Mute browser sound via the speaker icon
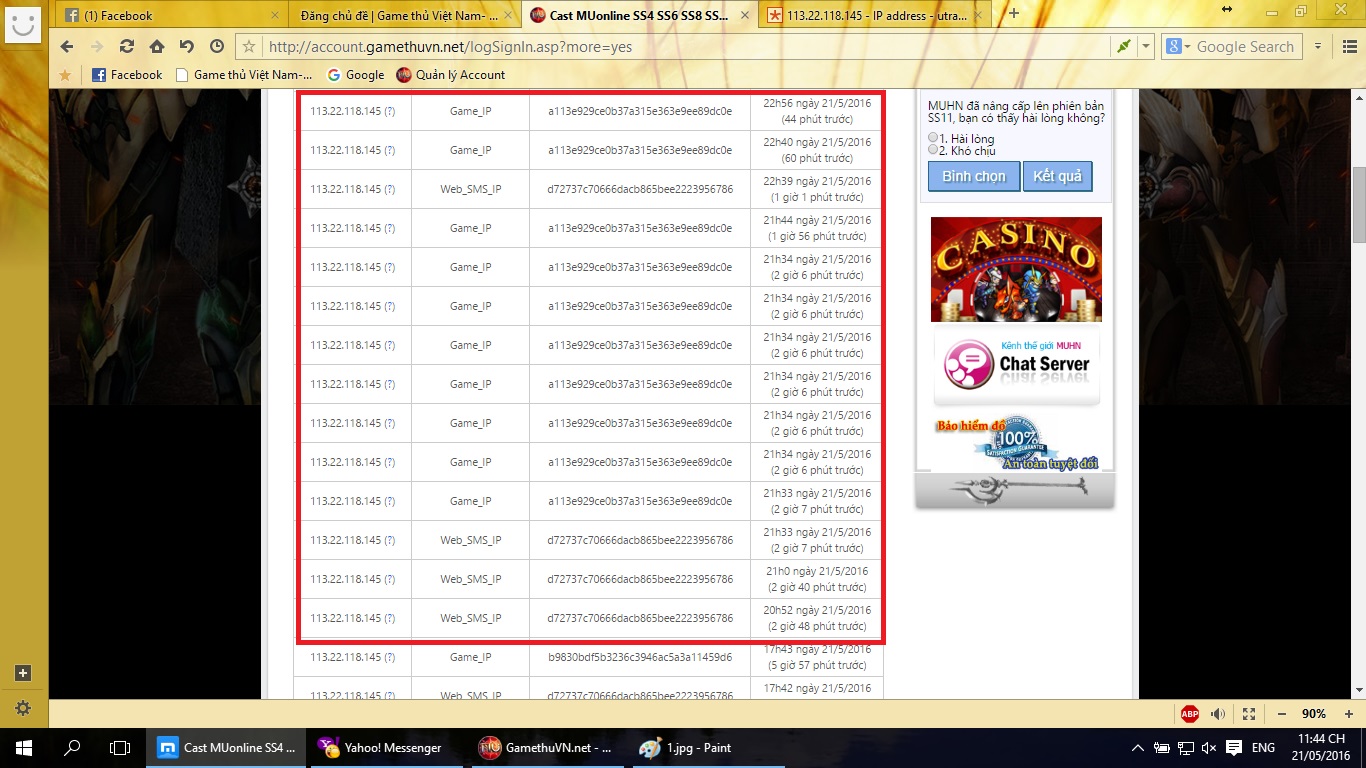 [x=1218, y=714]
